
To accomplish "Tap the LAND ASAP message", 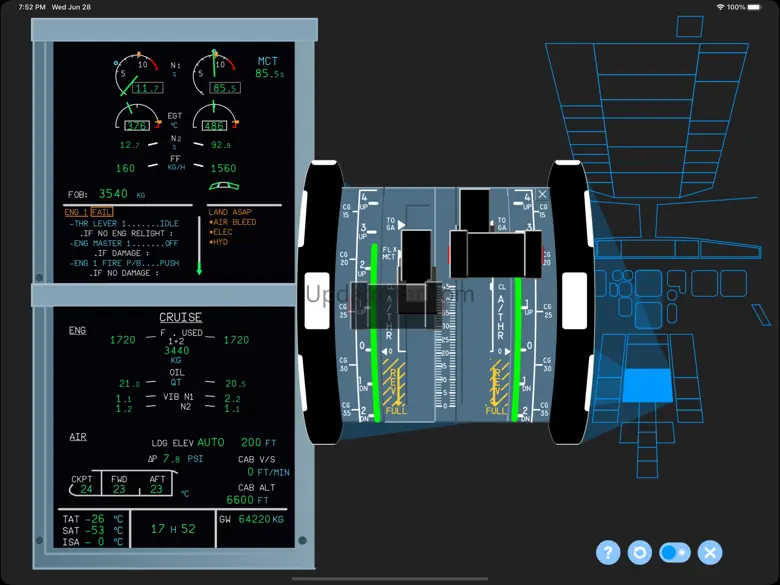I will click(x=230, y=212).
